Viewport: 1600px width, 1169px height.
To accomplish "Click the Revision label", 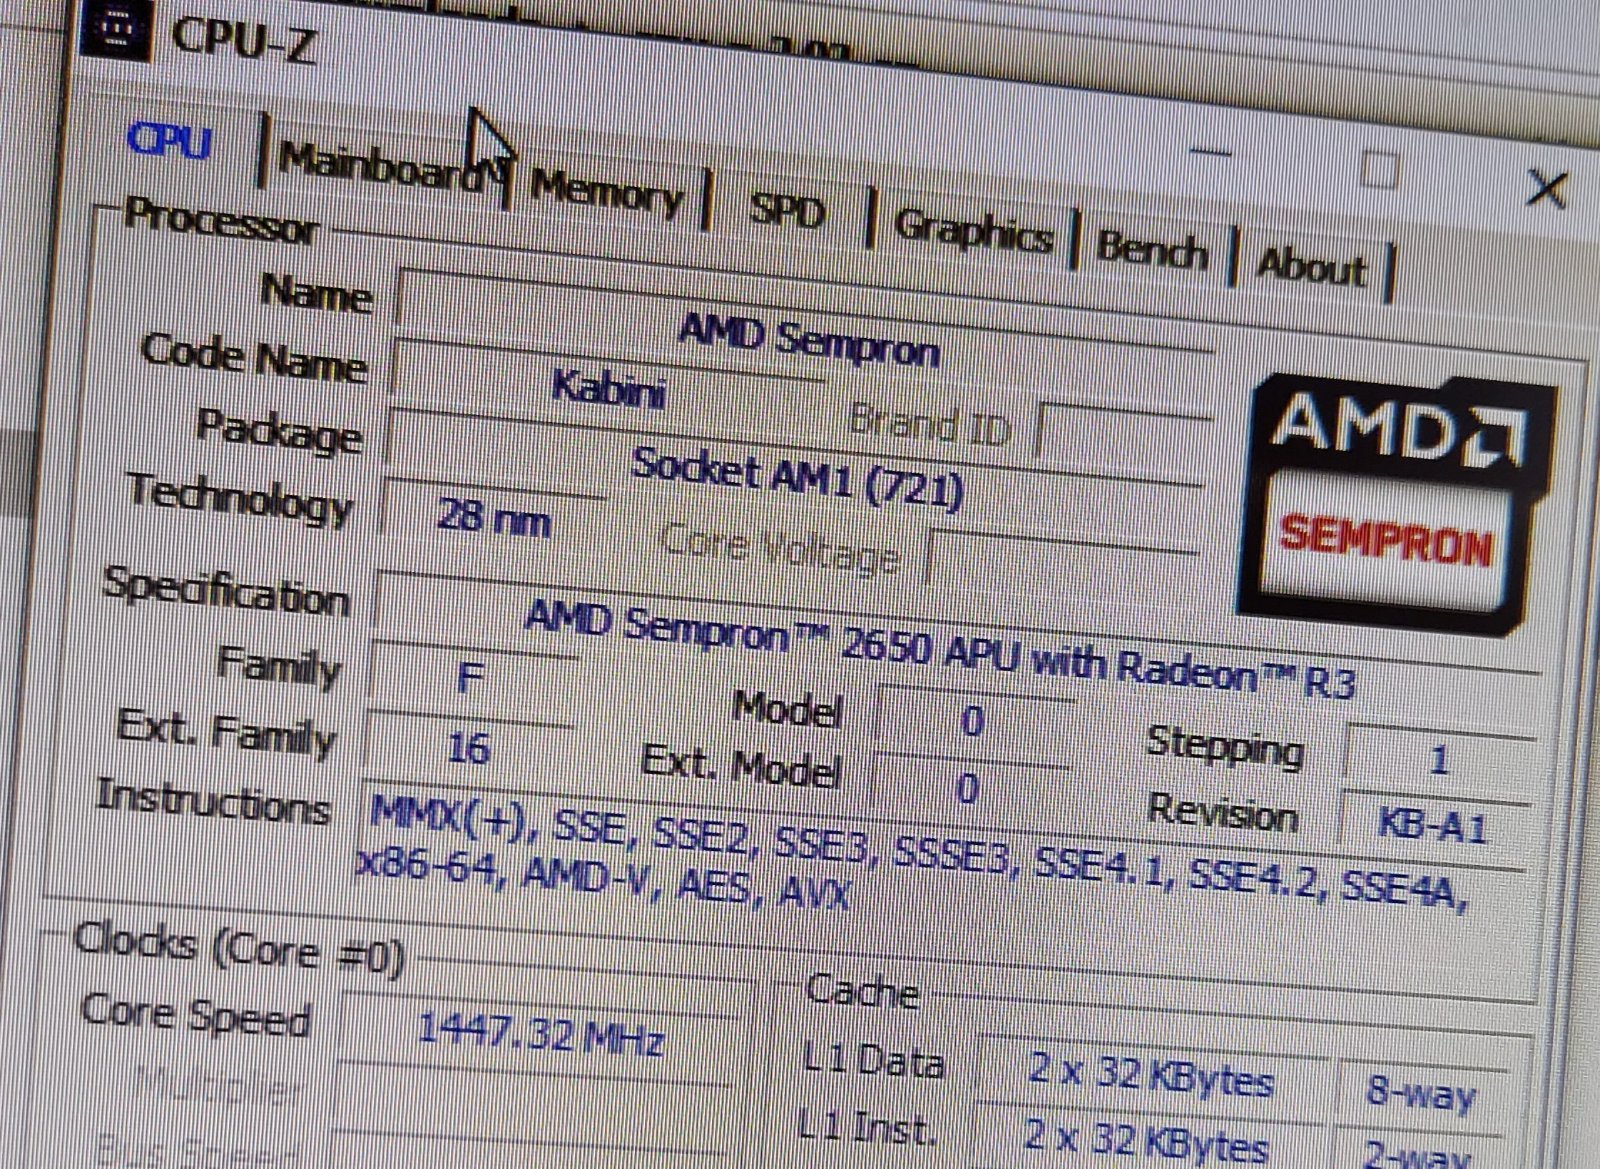I will coord(1223,811).
